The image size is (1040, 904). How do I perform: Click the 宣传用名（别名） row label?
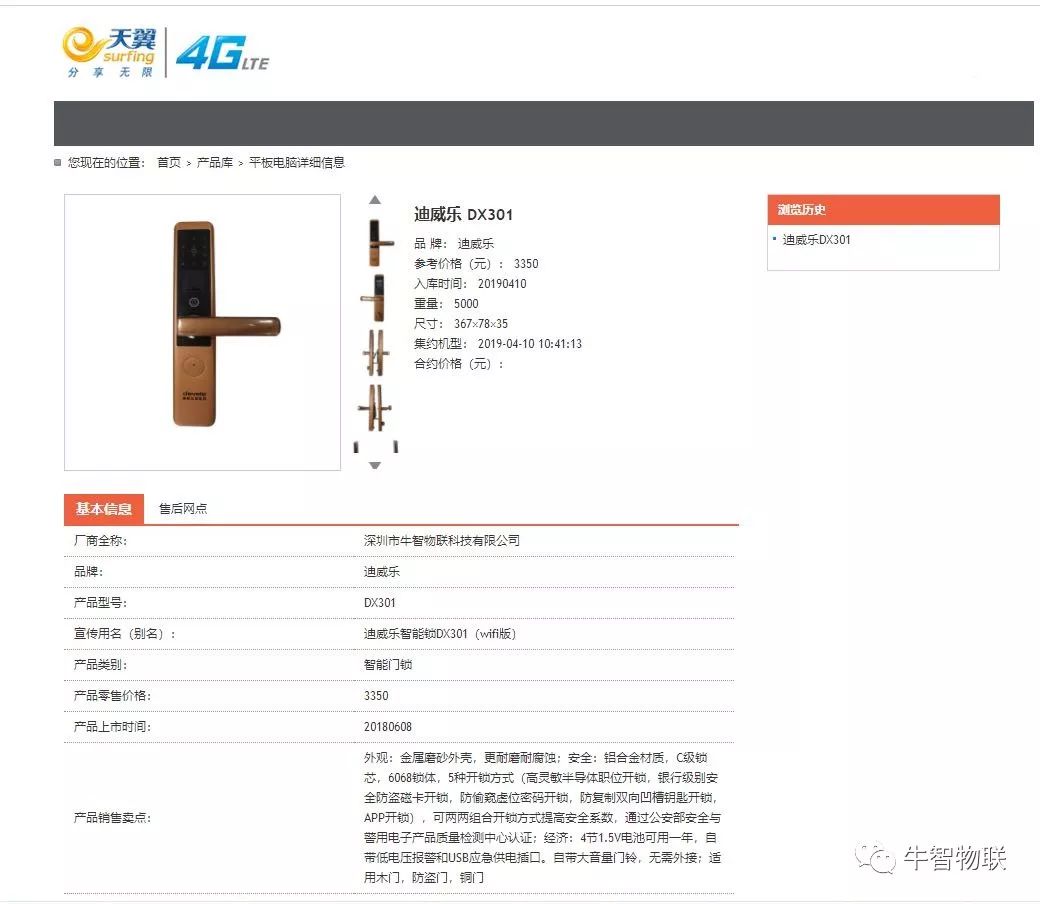(x=125, y=634)
